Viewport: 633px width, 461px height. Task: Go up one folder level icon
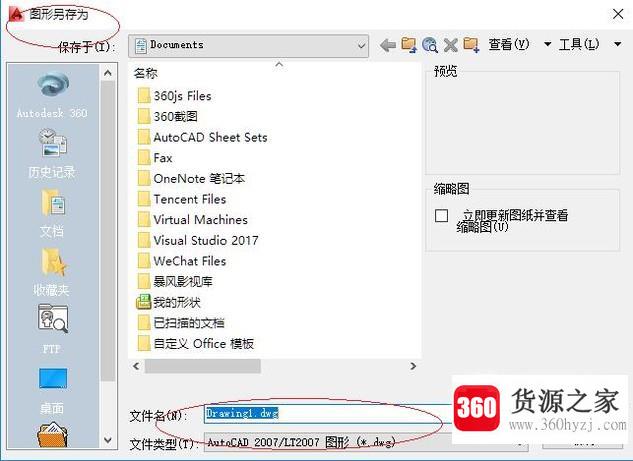[x=409, y=45]
